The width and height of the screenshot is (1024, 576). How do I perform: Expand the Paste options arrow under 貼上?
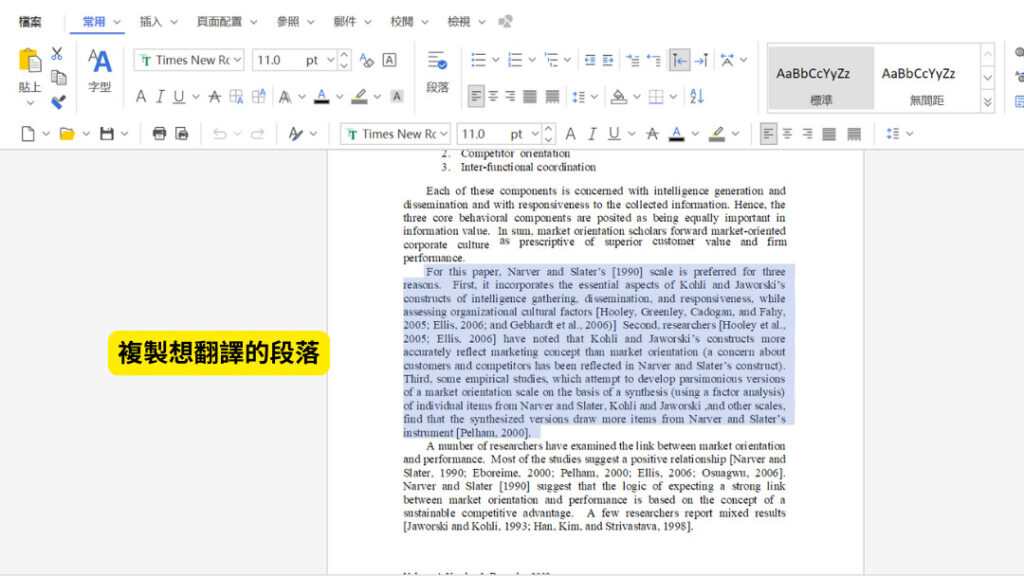click(30, 103)
